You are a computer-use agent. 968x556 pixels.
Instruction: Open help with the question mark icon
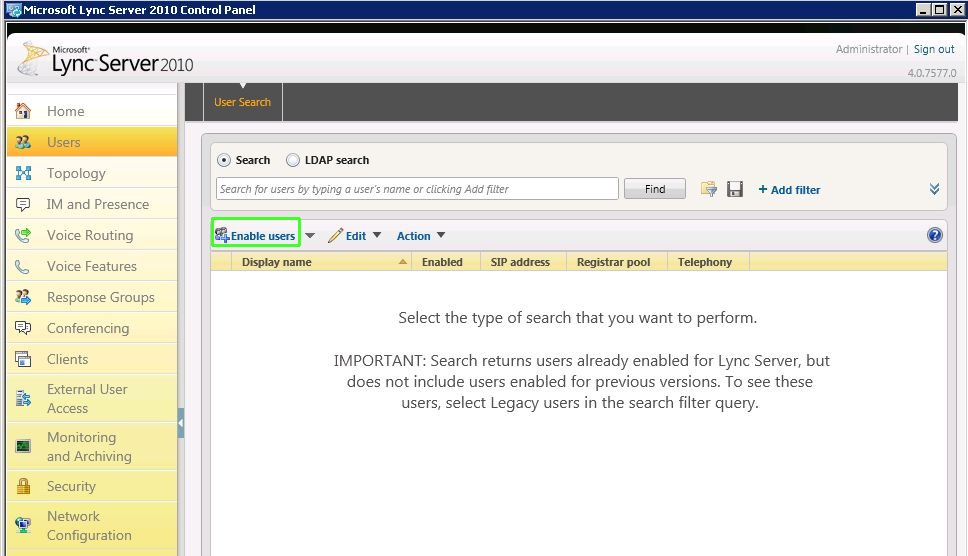[x=935, y=236]
